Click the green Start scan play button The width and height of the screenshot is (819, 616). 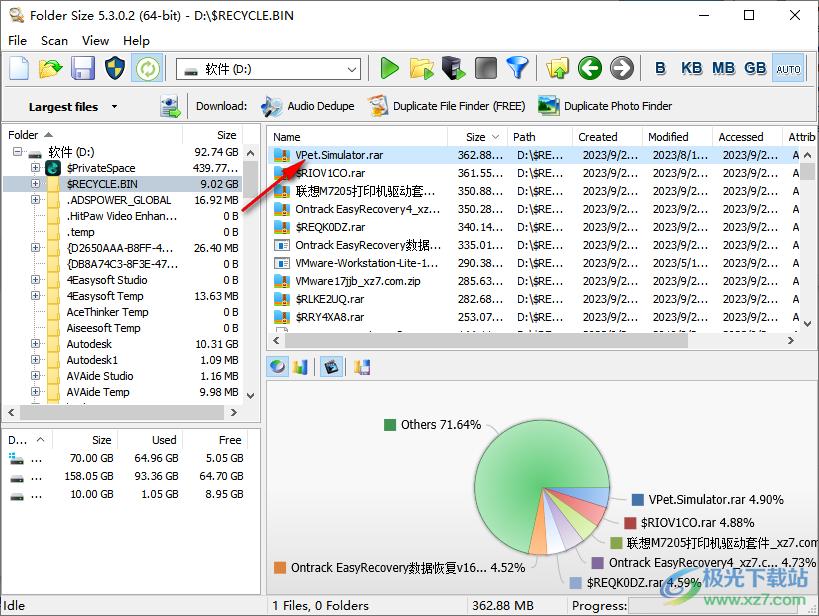pyautogui.click(x=390, y=68)
